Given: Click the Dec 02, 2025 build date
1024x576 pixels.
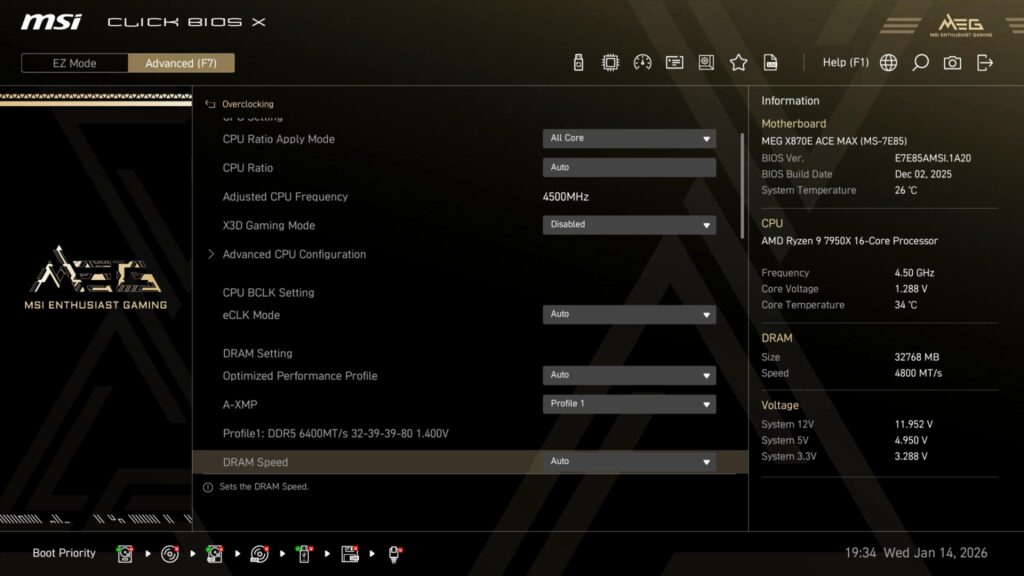Looking at the screenshot, I should point(923,174).
